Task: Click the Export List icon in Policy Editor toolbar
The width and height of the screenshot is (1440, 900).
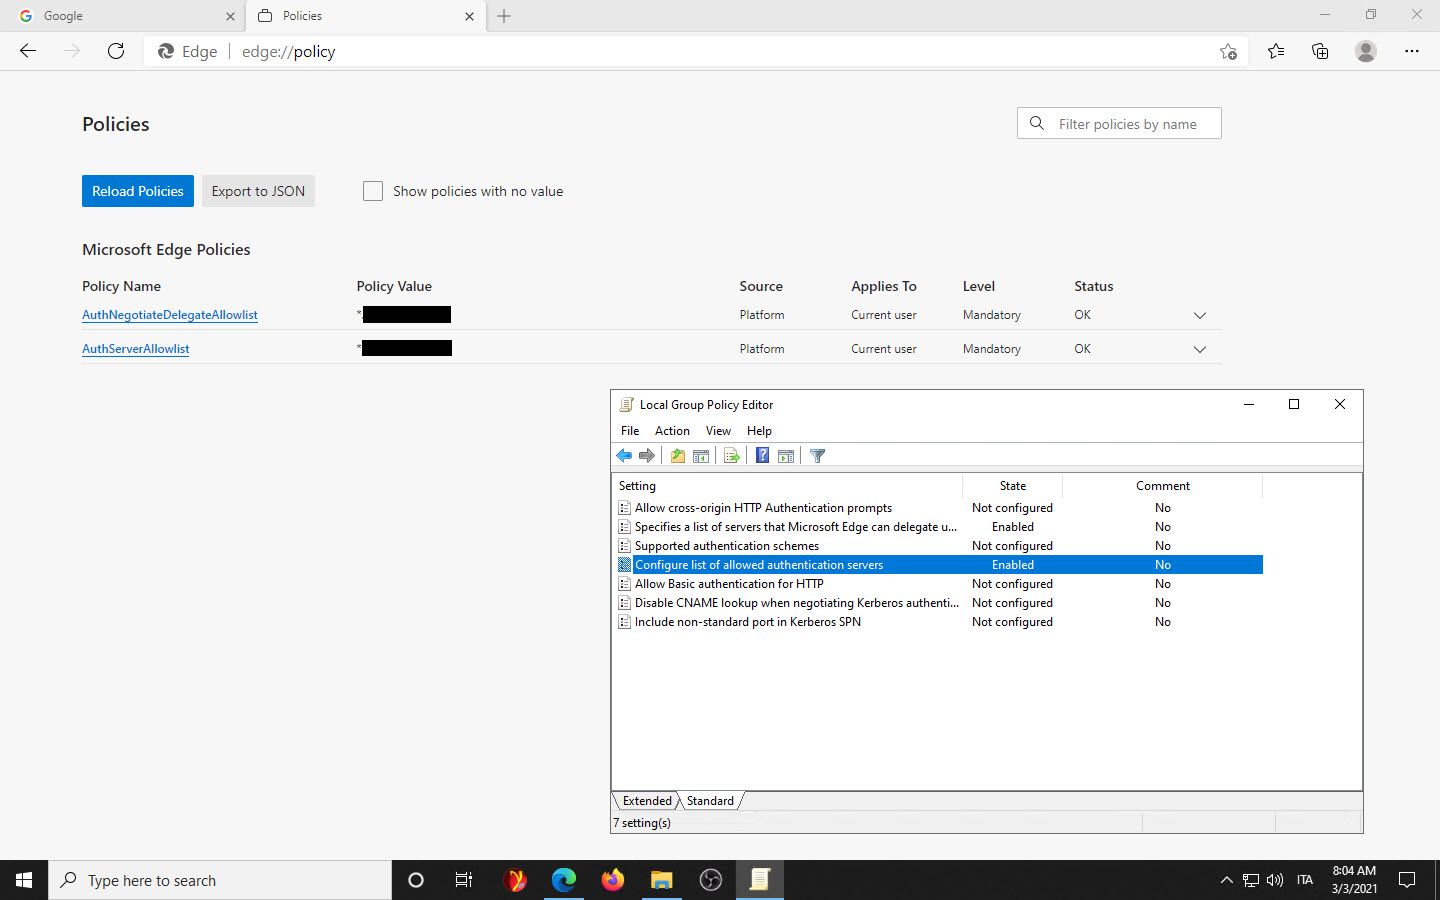Action: 732,456
